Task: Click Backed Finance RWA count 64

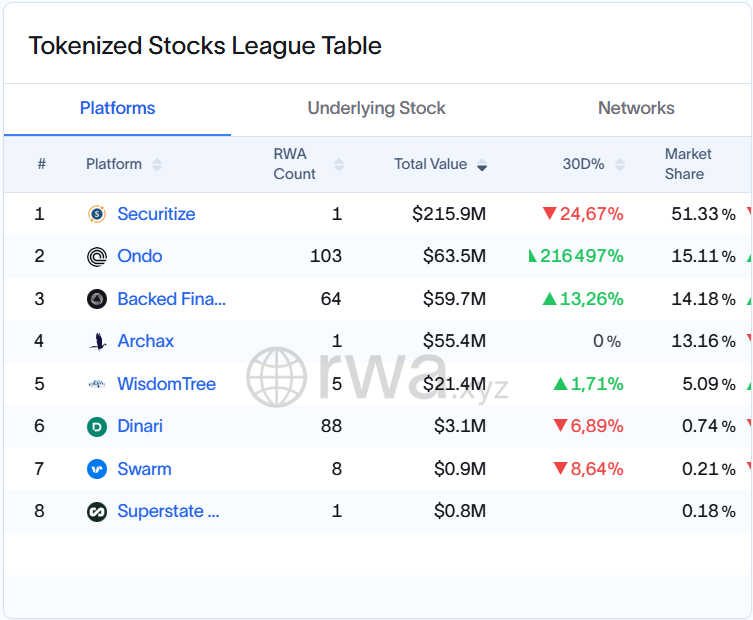Action: pos(331,299)
